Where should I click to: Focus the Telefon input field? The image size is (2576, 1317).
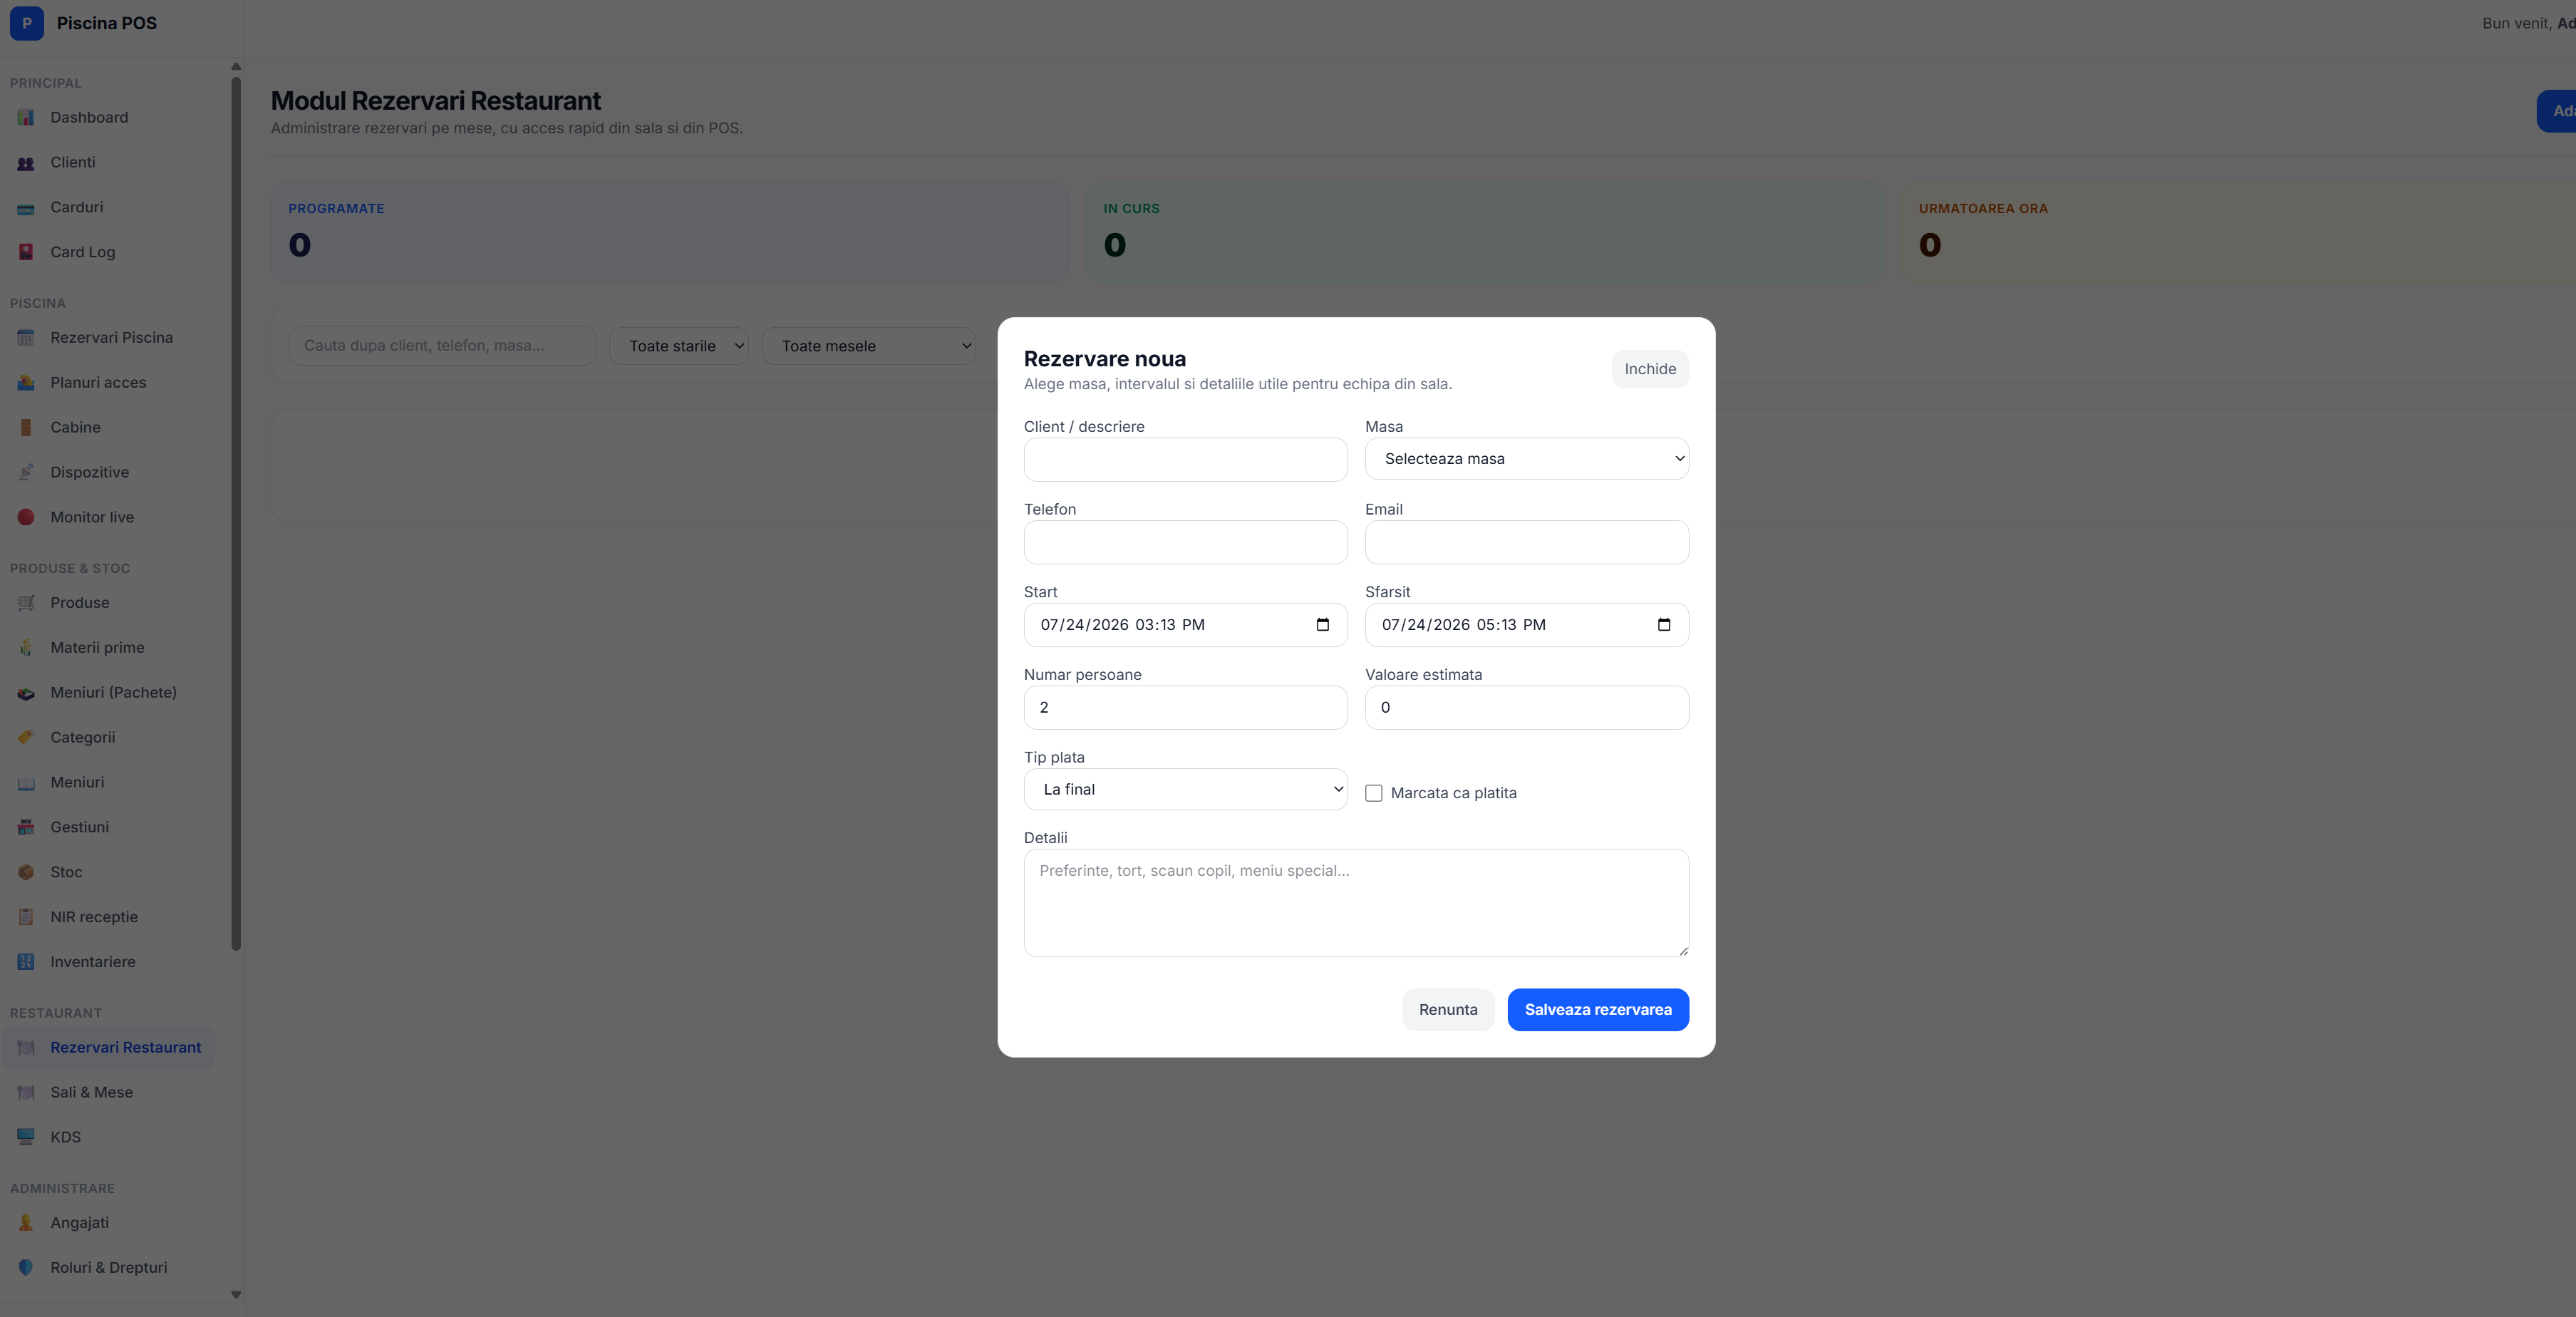1186,543
